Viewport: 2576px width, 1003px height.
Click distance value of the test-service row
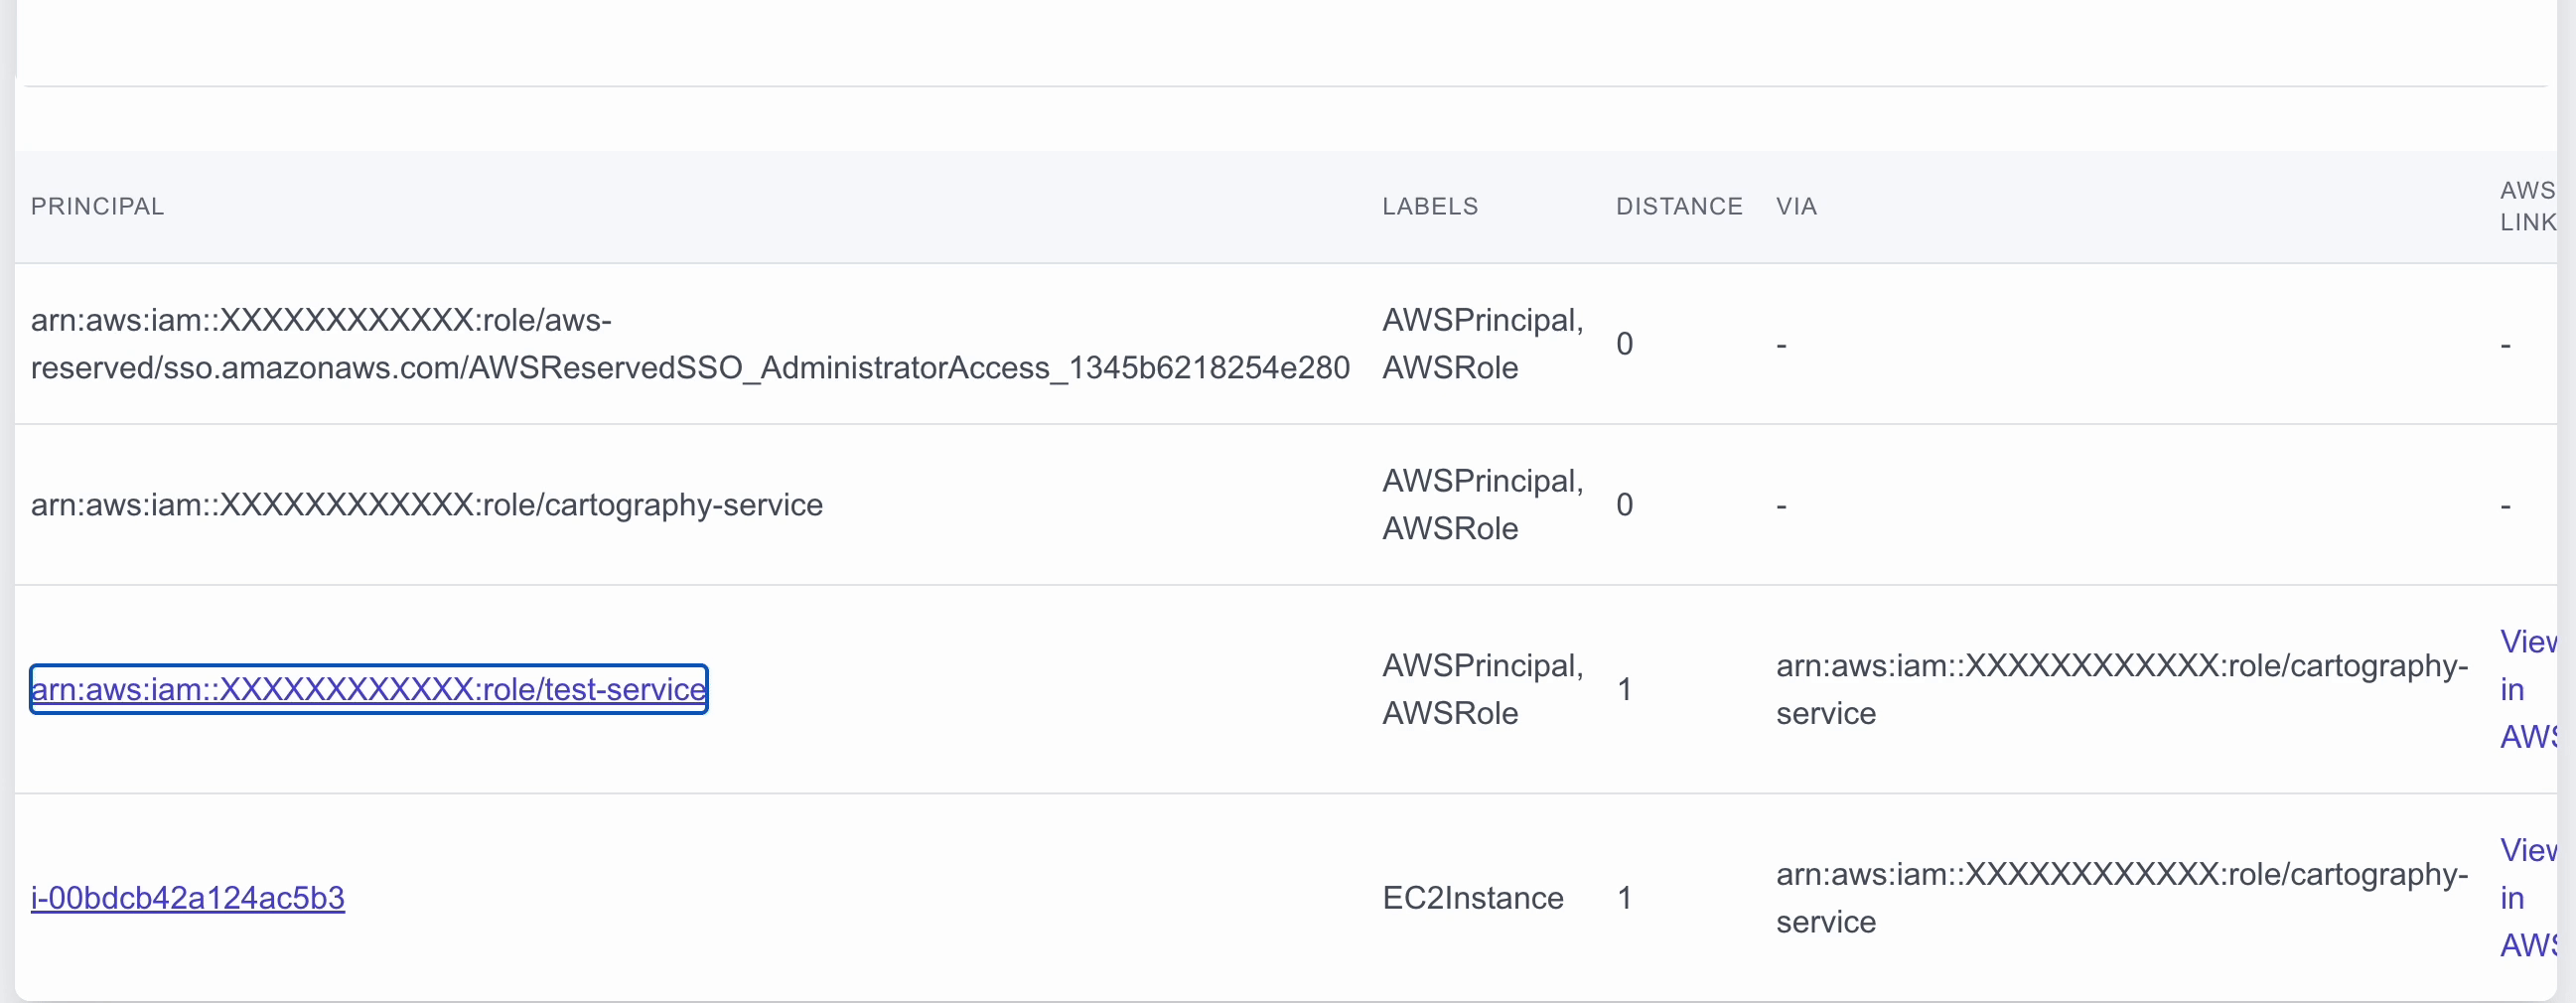pyautogui.click(x=1624, y=689)
